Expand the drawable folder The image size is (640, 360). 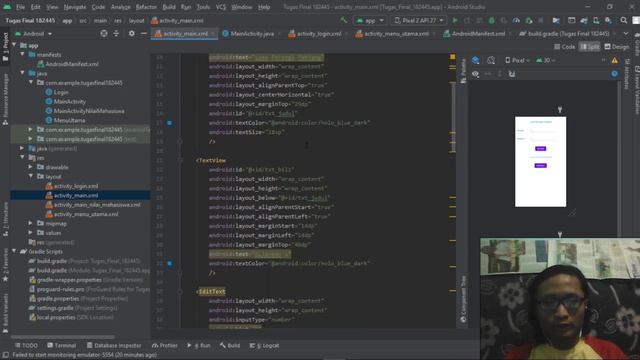coord(31,167)
